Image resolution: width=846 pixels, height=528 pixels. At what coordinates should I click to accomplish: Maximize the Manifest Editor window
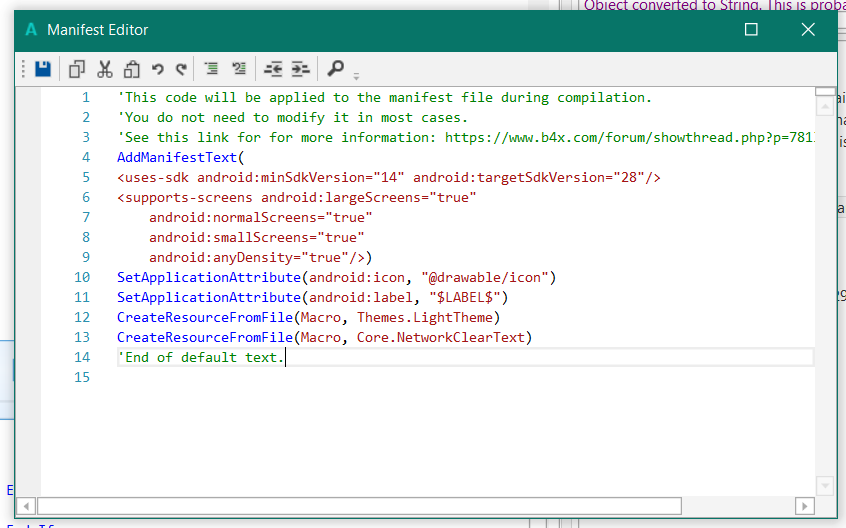[751, 29]
